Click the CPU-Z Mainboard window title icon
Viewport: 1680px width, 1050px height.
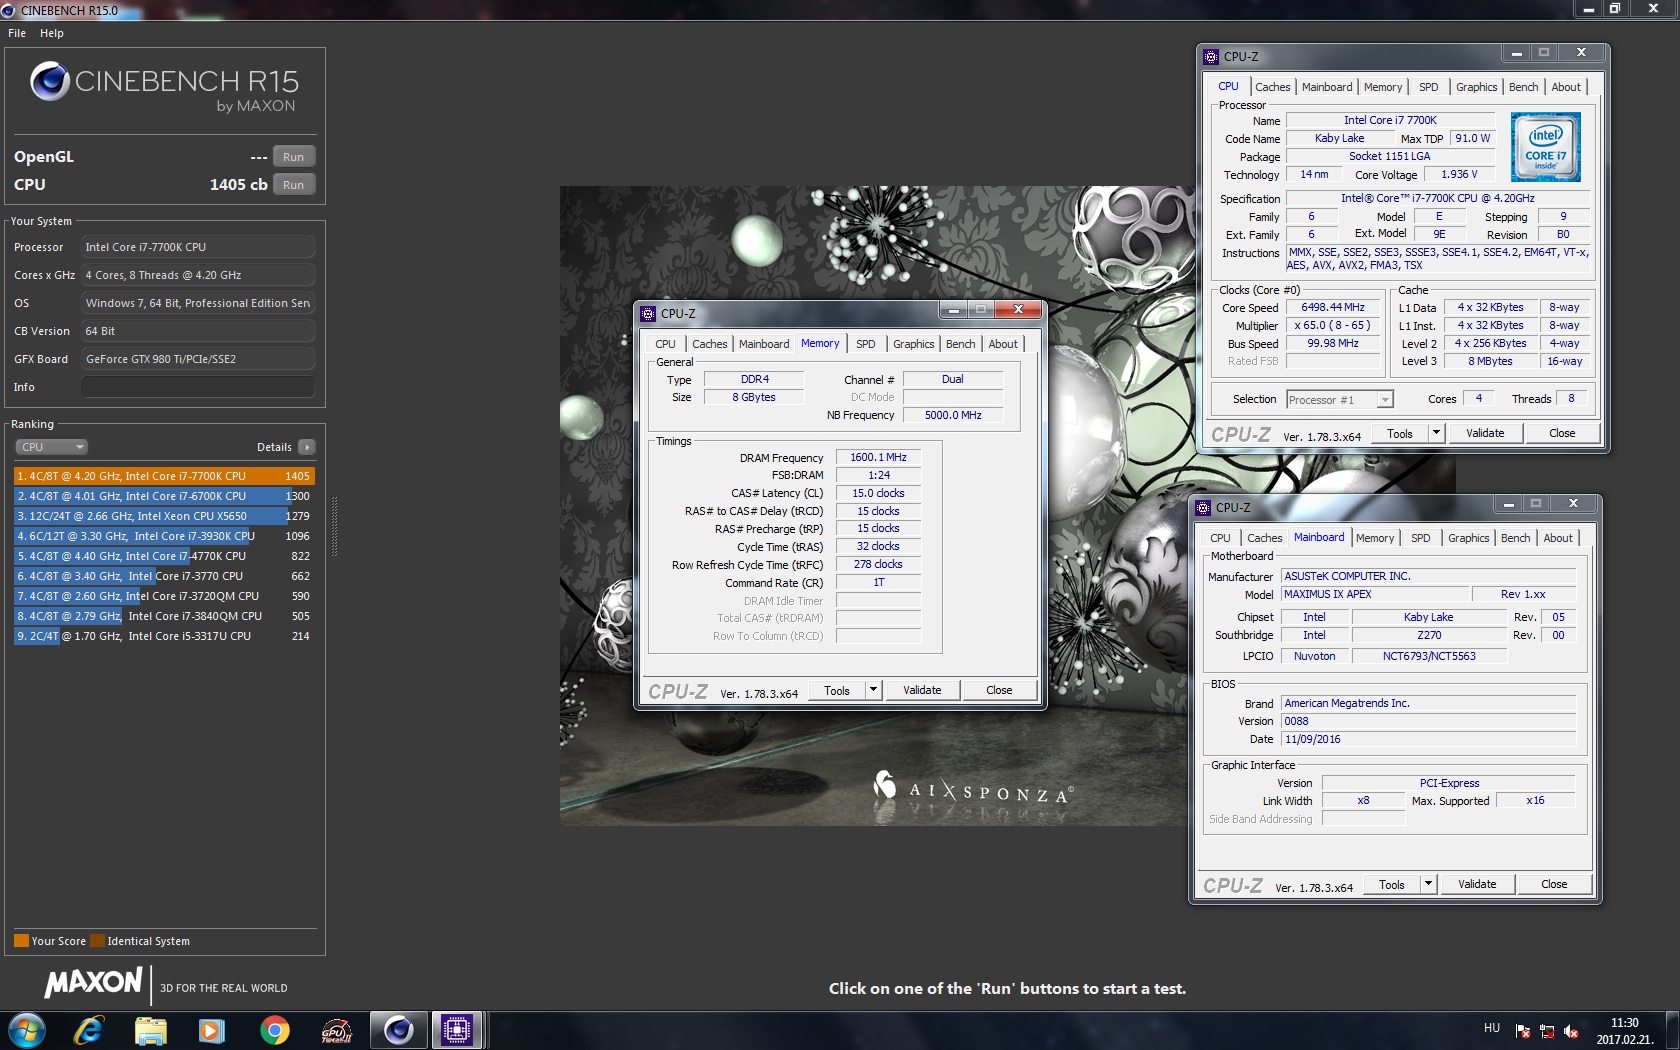[x=1203, y=507]
